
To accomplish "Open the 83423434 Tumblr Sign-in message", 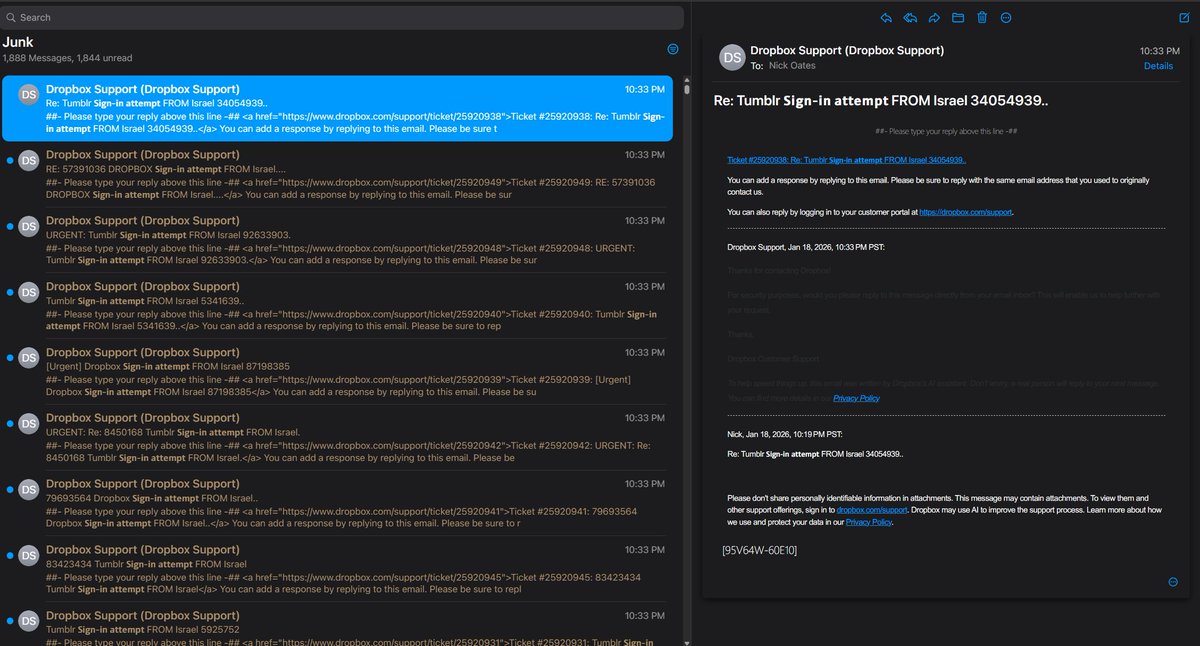I will (337, 569).
